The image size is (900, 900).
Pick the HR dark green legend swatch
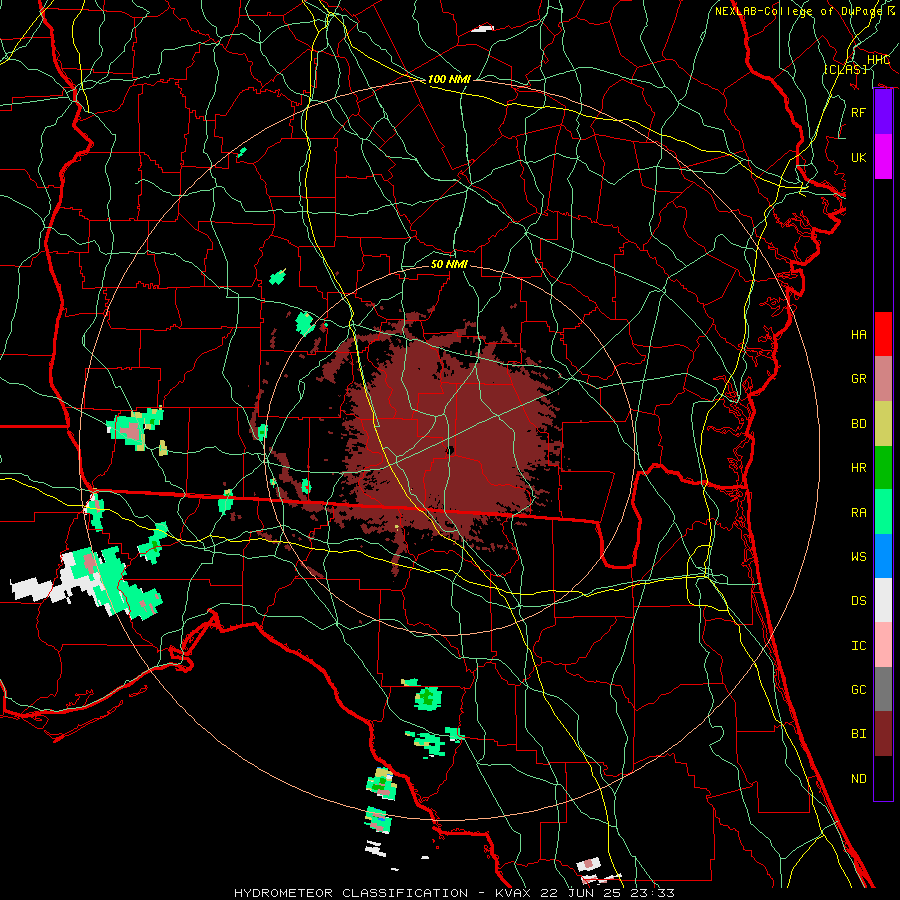click(x=883, y=467)
